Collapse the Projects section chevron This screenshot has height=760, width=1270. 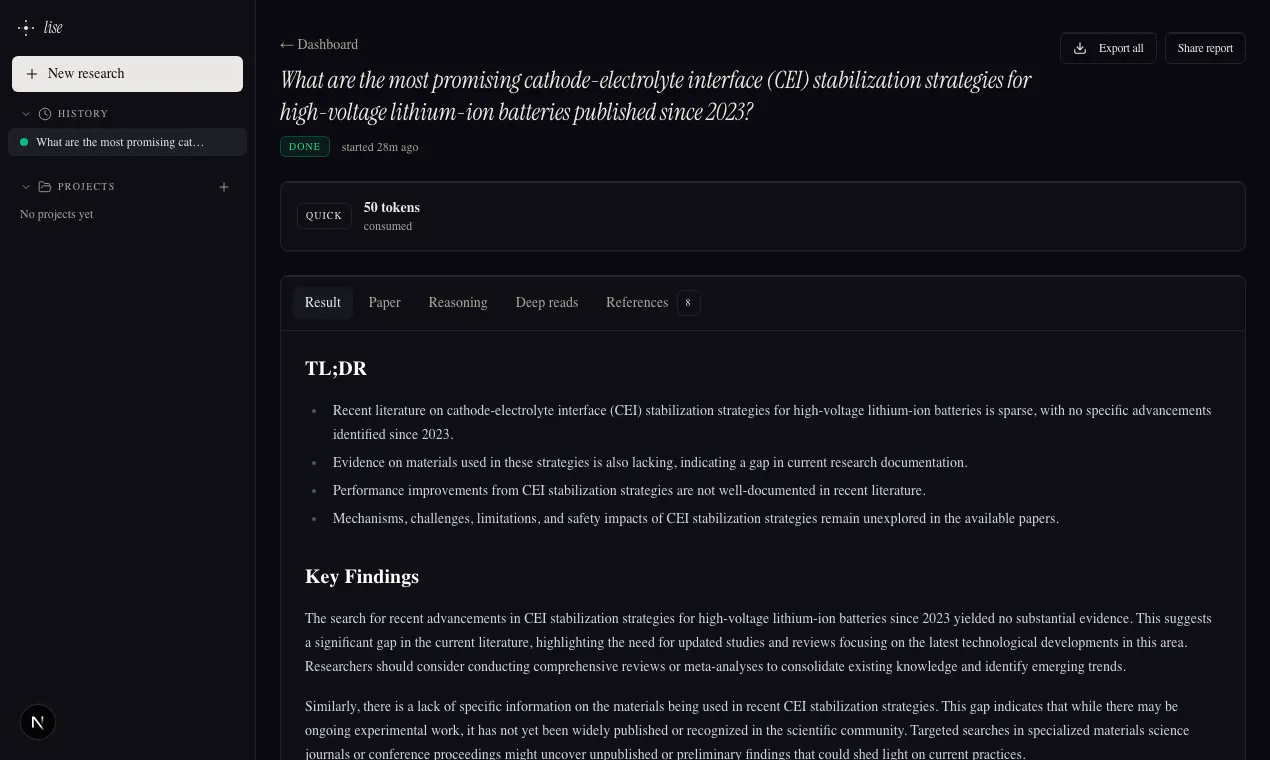(x=26, y=187)
